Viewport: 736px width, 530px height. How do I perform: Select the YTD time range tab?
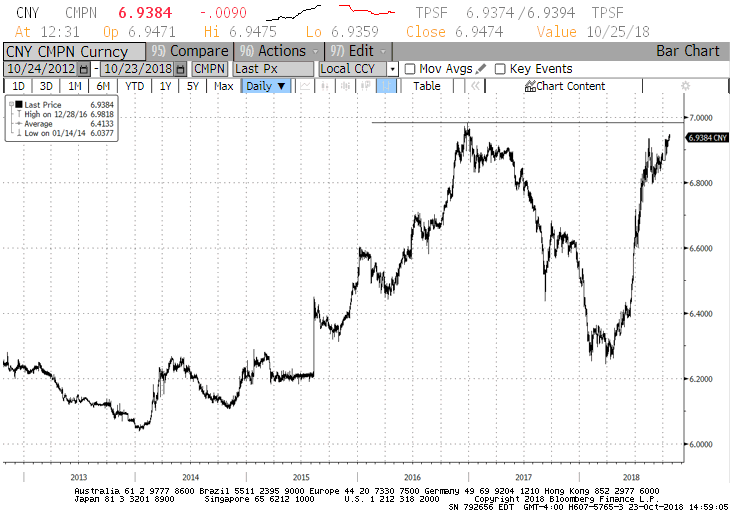point(134,86)
